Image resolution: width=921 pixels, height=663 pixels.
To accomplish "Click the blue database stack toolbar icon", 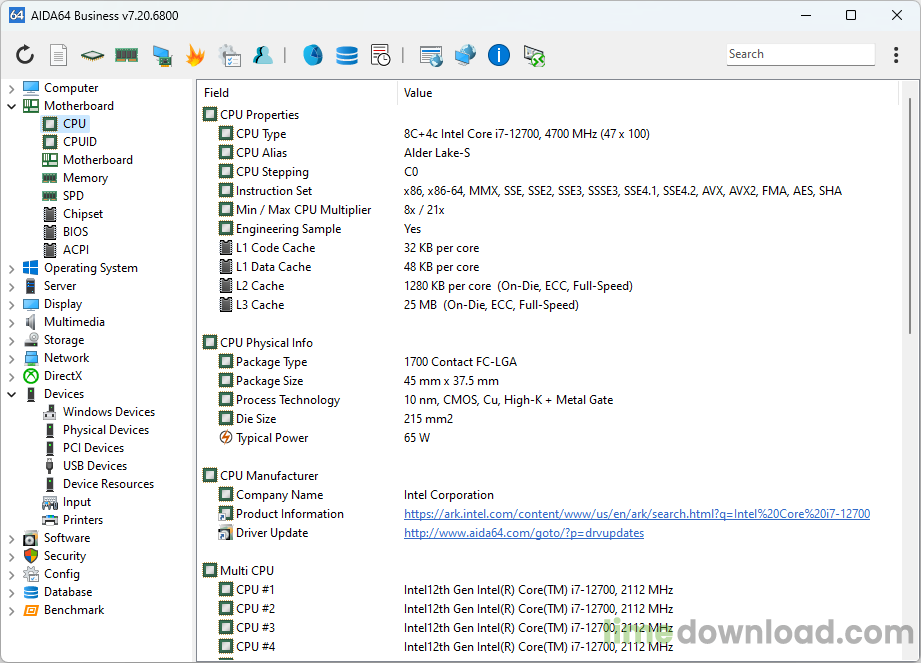I will 347,55.
